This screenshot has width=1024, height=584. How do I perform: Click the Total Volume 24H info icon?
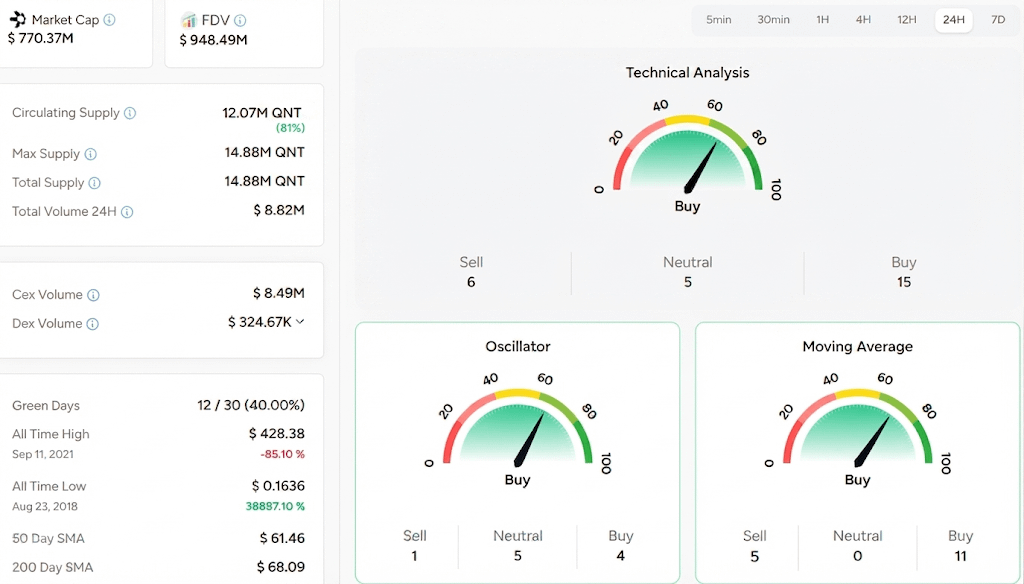point(127,212)
